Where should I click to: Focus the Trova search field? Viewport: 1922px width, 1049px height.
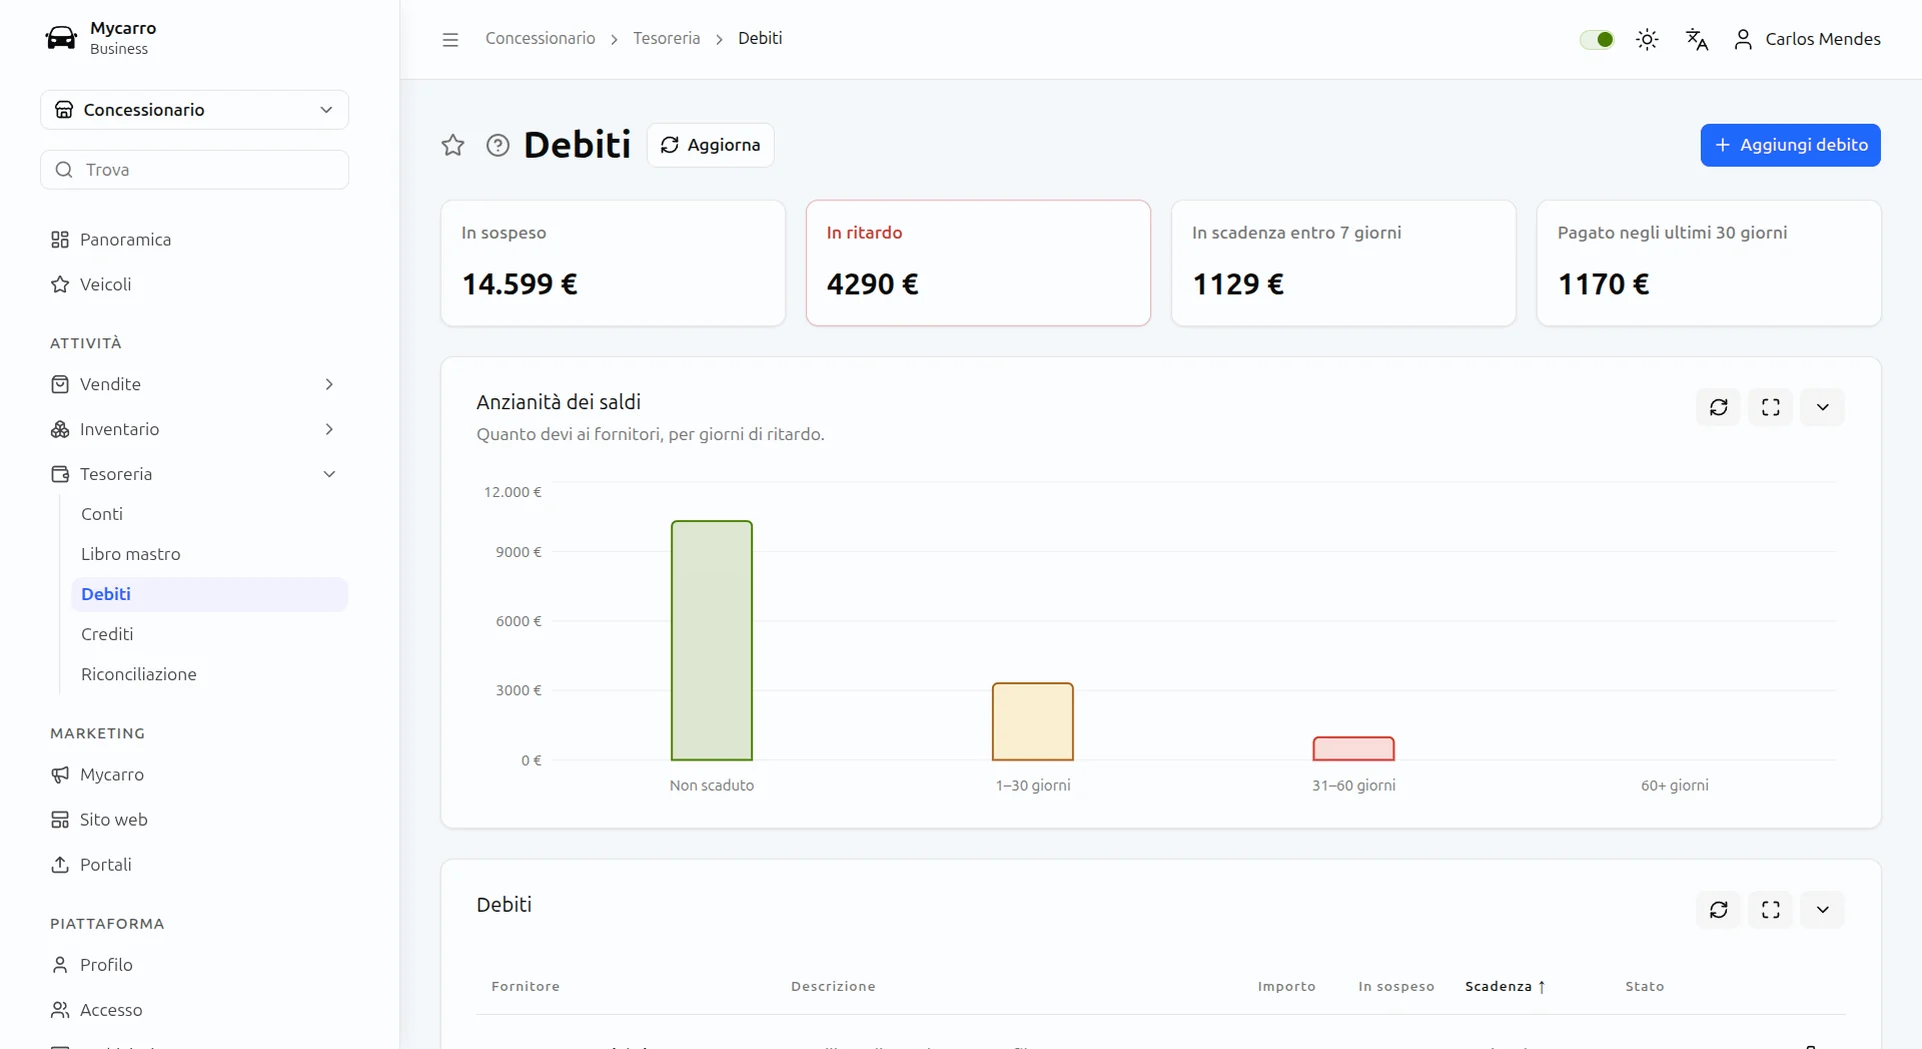tap(194, 170)
